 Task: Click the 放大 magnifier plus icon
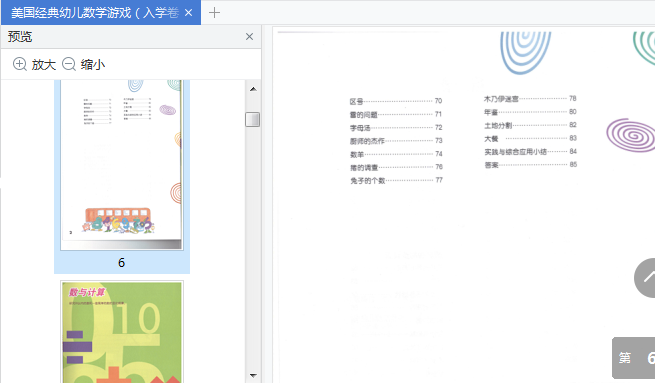tap(20, 64)
